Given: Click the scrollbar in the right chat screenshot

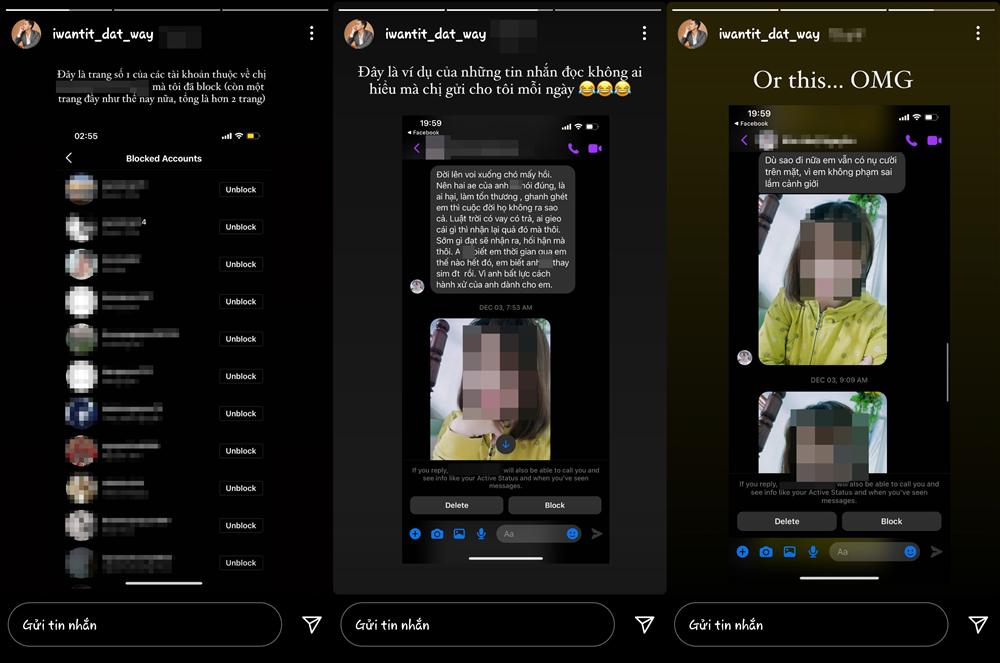Looking at the screenshot, I should 947,370.
